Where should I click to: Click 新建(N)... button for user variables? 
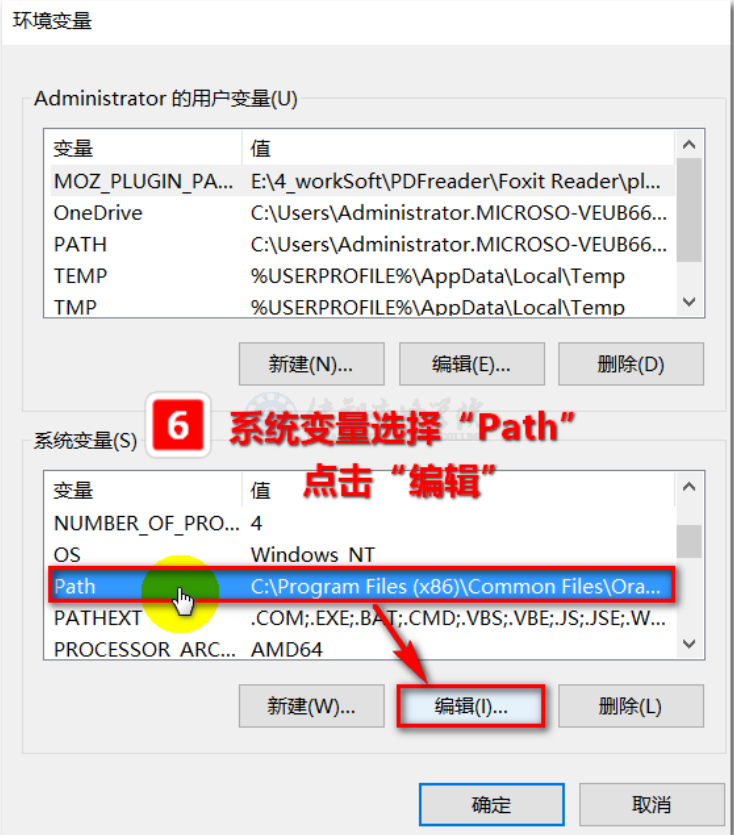[312, 364]
